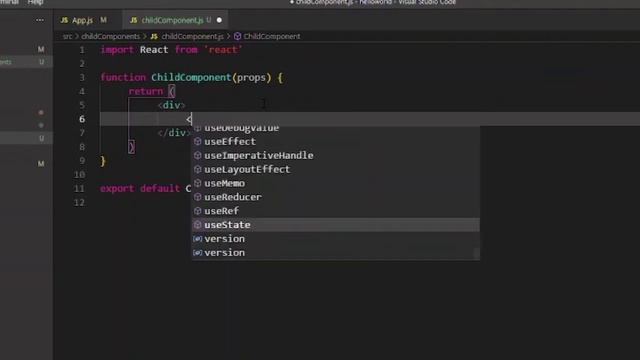Click the method icon beside useEffect
Screen dimensions: 640x360
[x=198, y=142]
